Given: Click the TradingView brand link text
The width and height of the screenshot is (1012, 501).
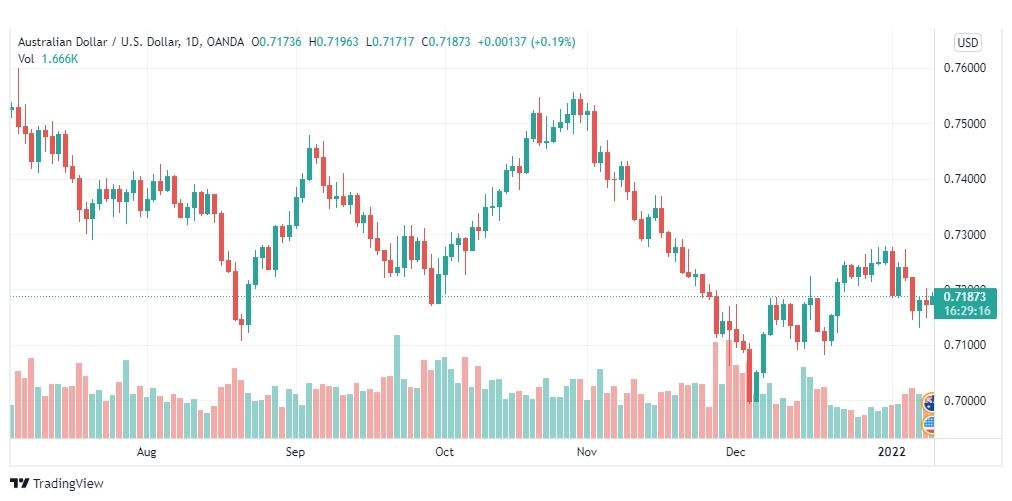Looking at the screenshot, I should 68,483.
